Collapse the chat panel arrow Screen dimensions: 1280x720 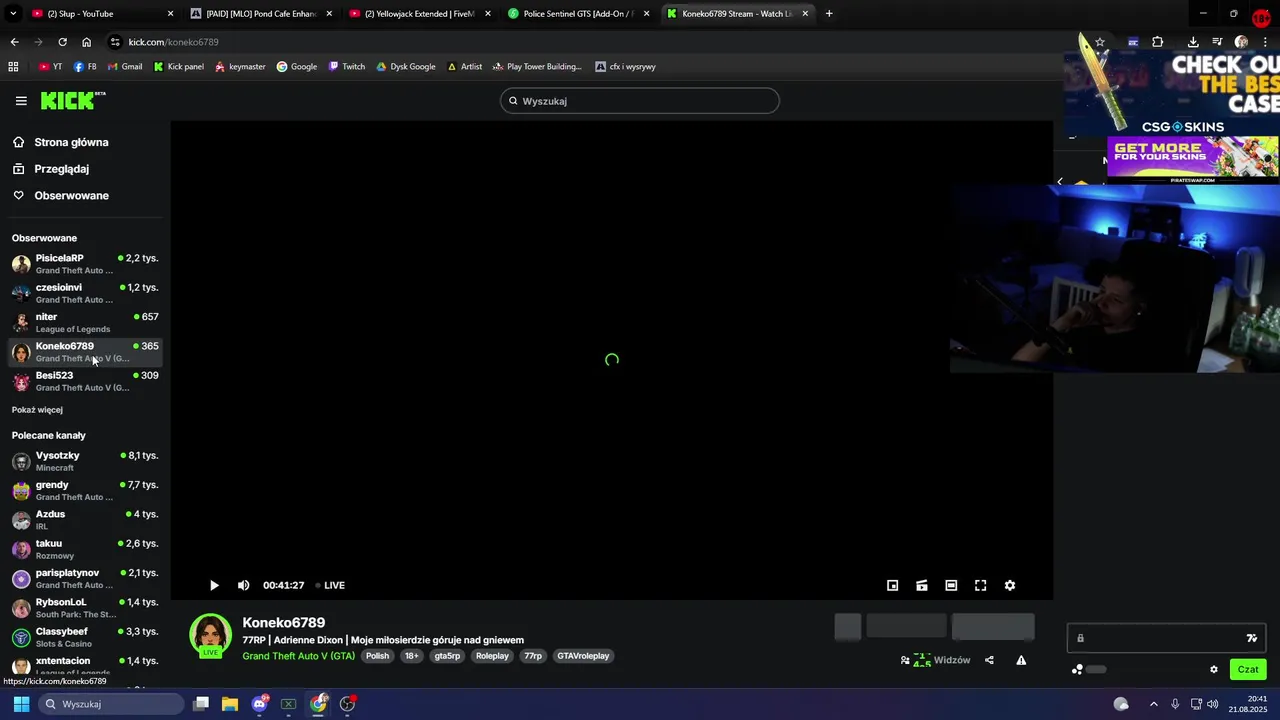click(1060, 182)
